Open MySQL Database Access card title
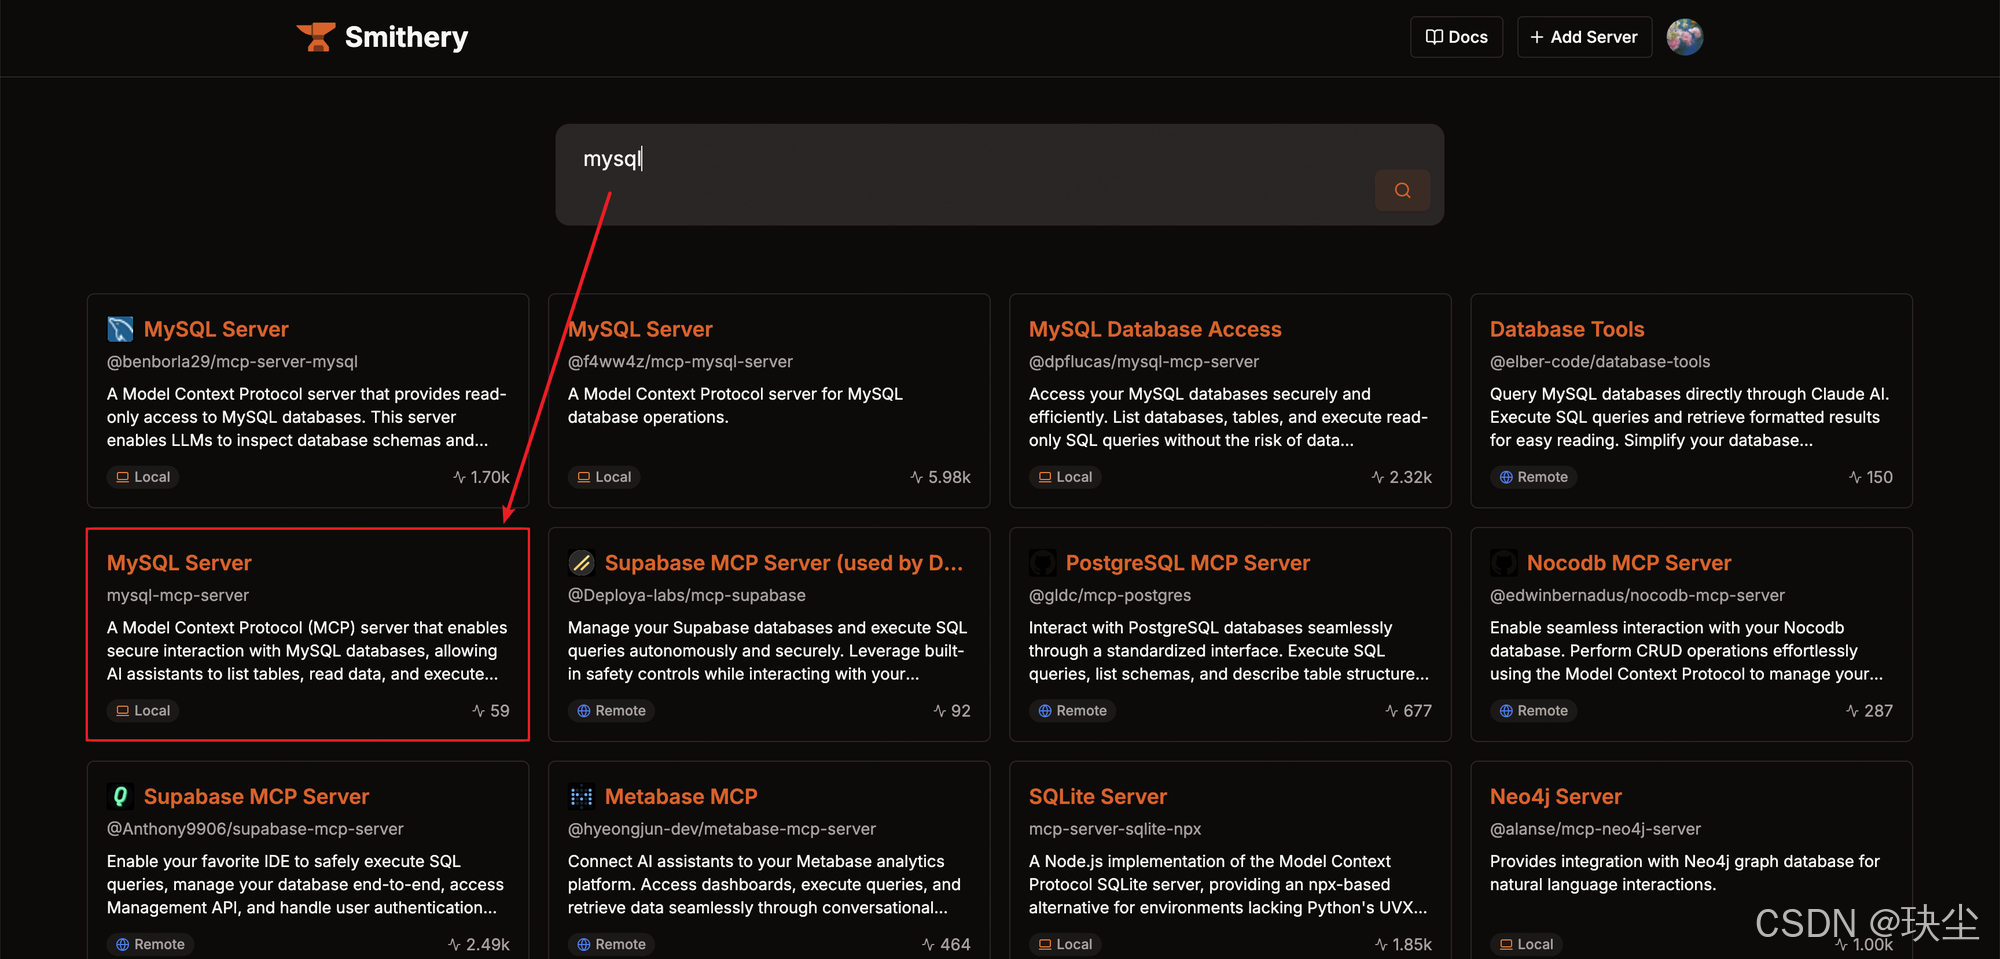The image size is (2000, 959). pyautogui.click(x=1155, y=329)
